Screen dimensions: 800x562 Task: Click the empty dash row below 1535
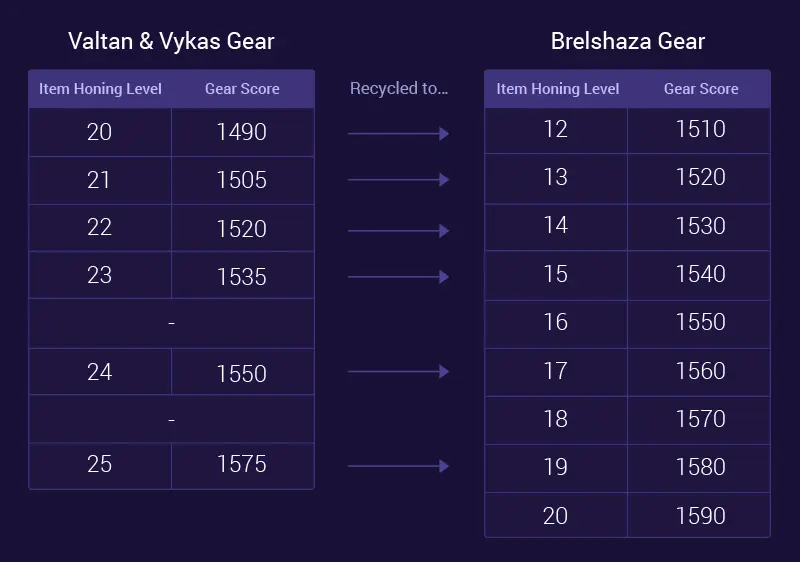(x=171, y=323)
